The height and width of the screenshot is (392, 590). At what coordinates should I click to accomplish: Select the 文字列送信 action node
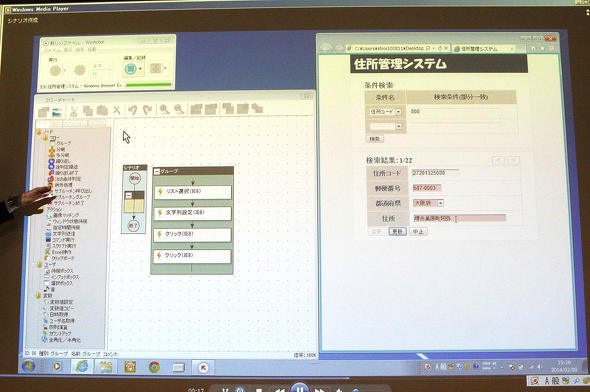(60, 234)
